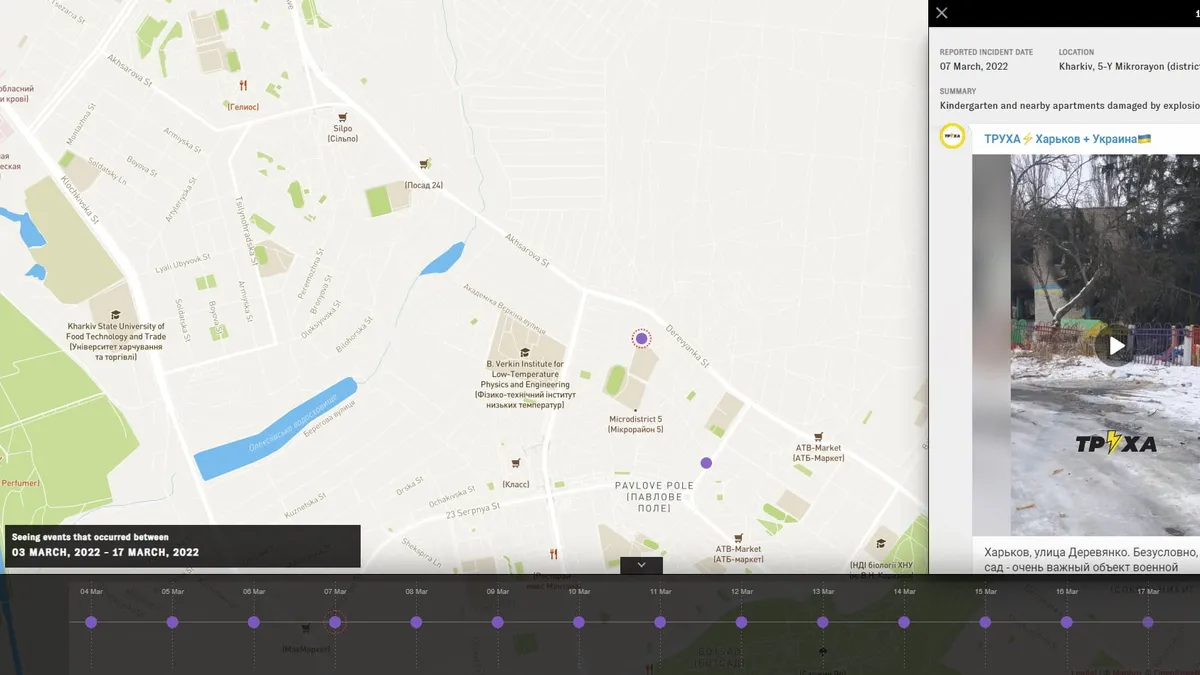
Task: Jump to the 10 Mar timeline event
Action: coord(579,622)
